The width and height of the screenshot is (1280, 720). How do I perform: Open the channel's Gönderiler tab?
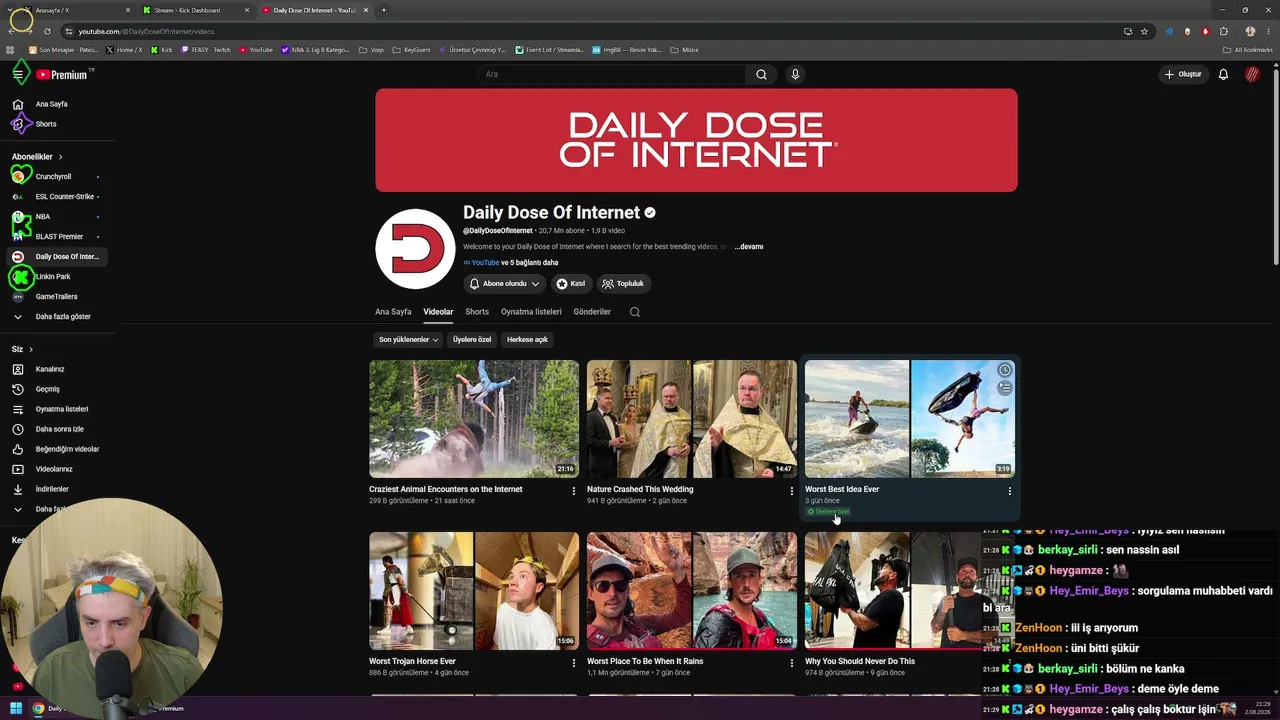(592, 312)
